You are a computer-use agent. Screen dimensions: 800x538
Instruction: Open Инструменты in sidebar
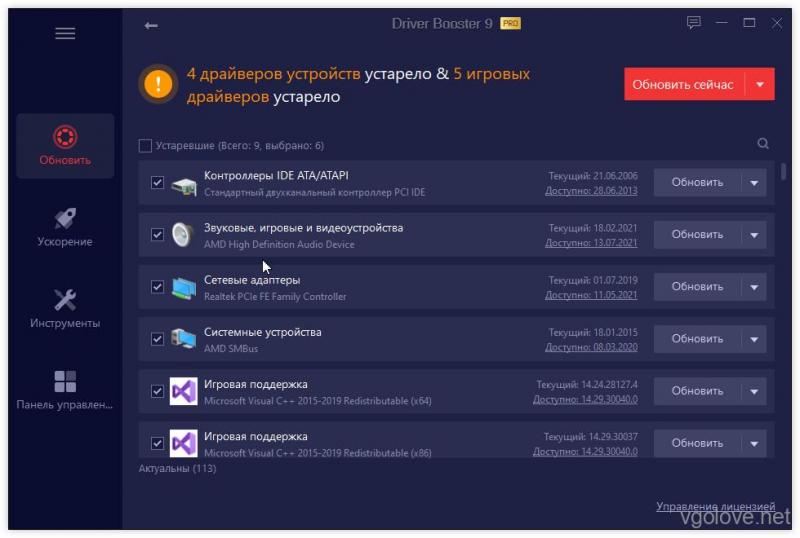click(65, 309)
